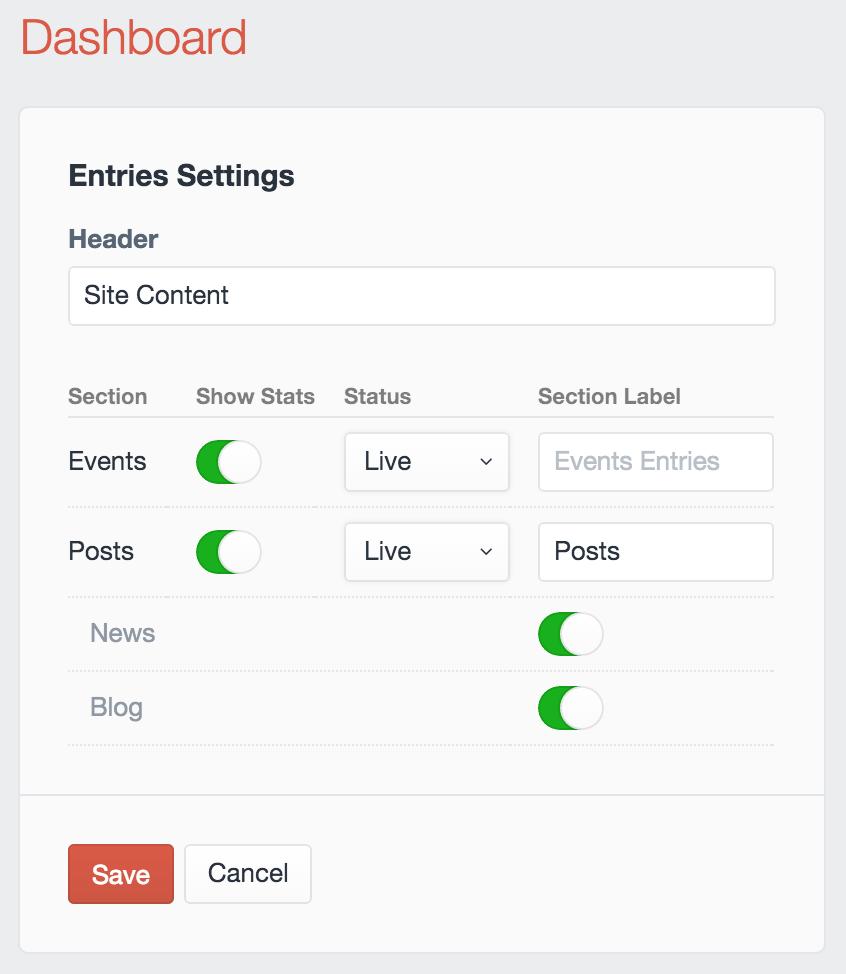Click the Dashboard page title
Screen dimensions: 846x974
point(134,38)
